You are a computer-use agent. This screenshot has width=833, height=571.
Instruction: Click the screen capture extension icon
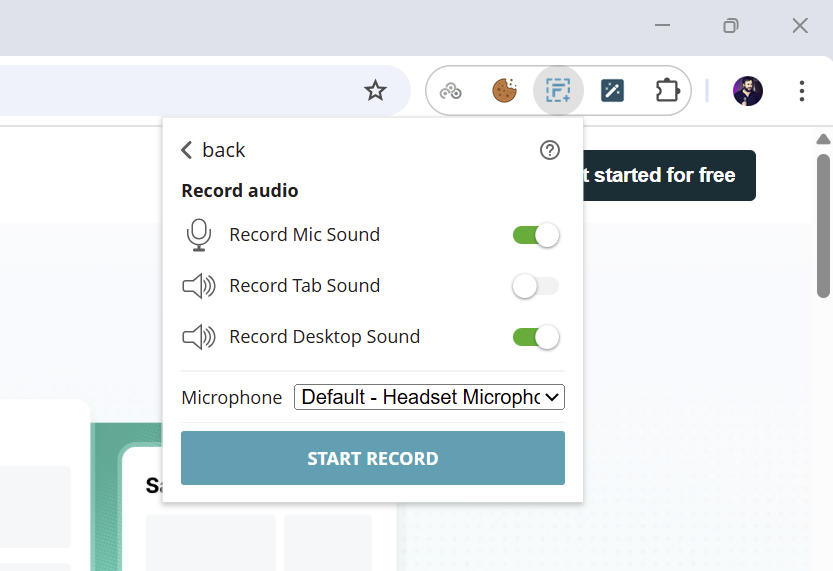pos(558,90)
